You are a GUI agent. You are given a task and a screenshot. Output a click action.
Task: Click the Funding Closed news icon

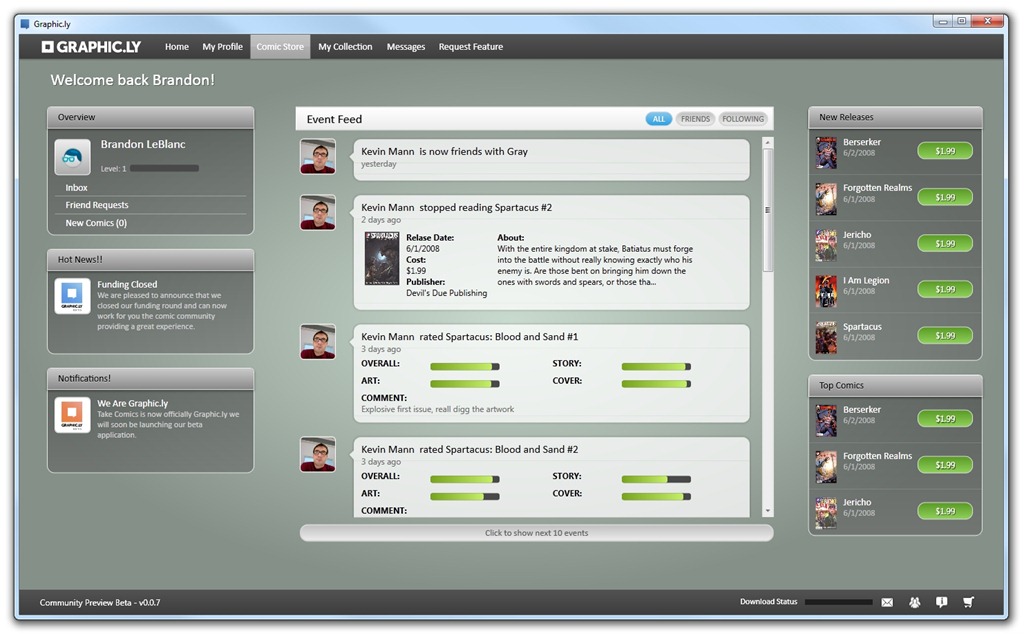point(72,296)
